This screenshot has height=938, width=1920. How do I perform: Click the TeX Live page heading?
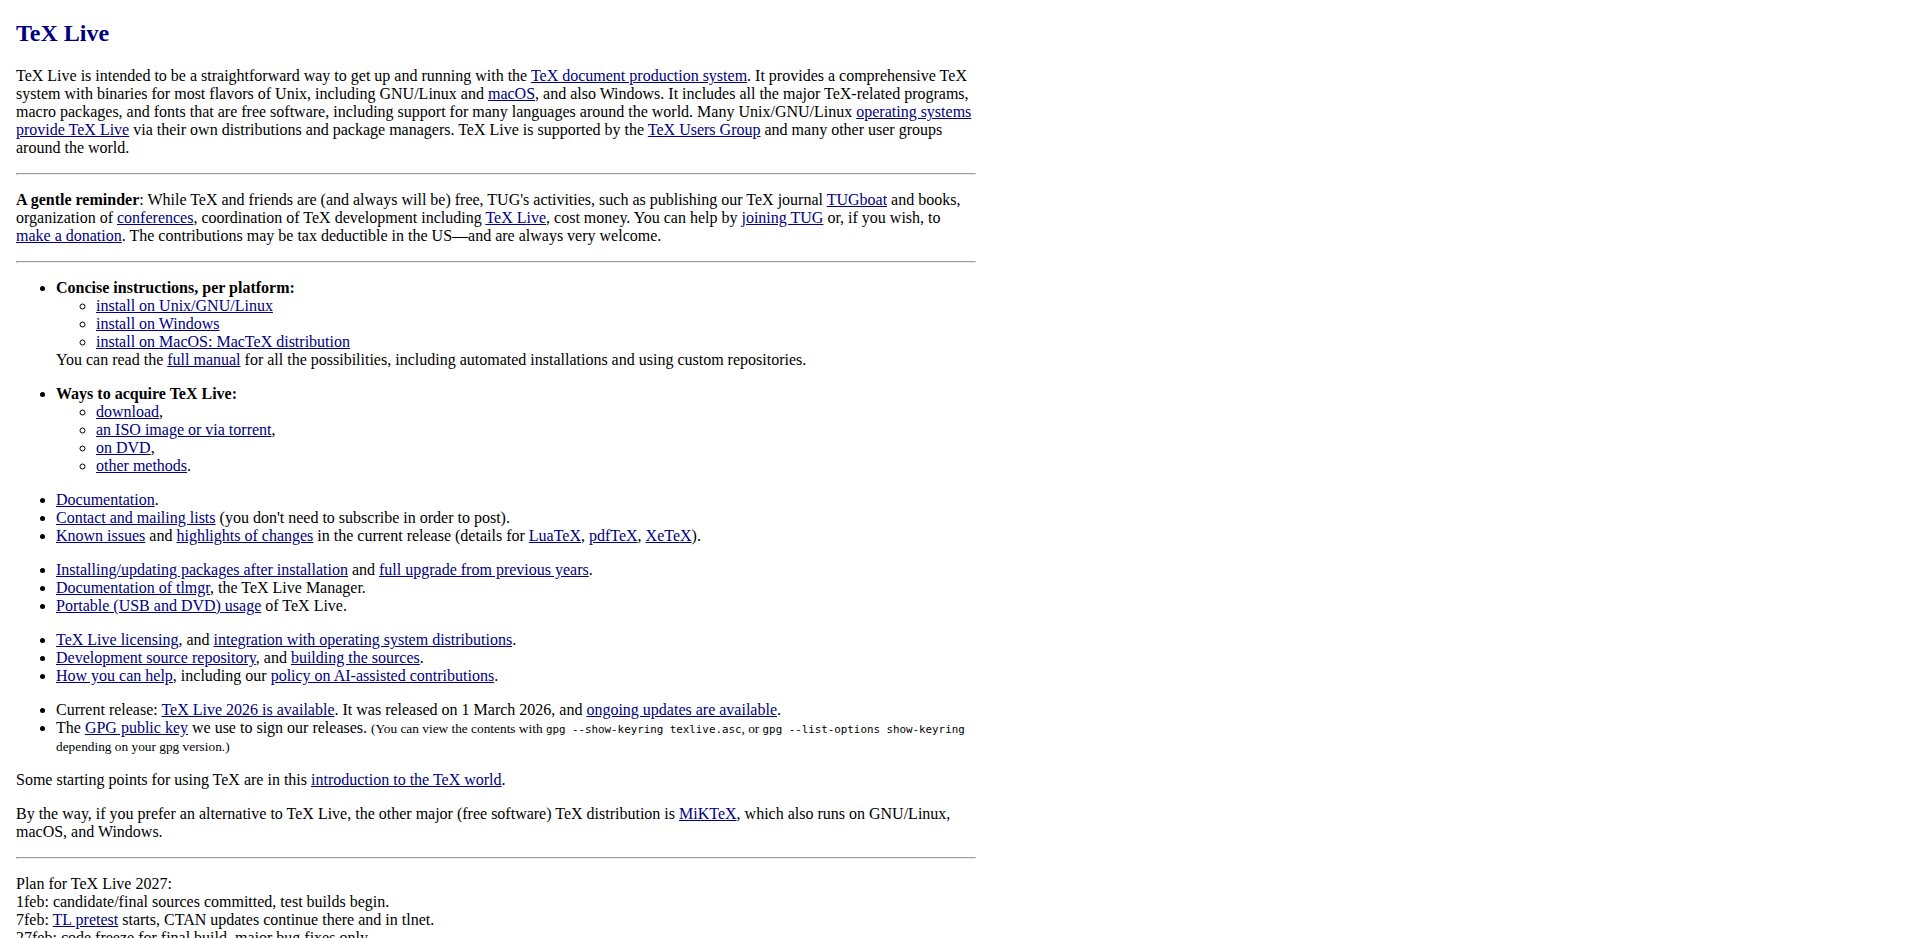coord(62,34)
